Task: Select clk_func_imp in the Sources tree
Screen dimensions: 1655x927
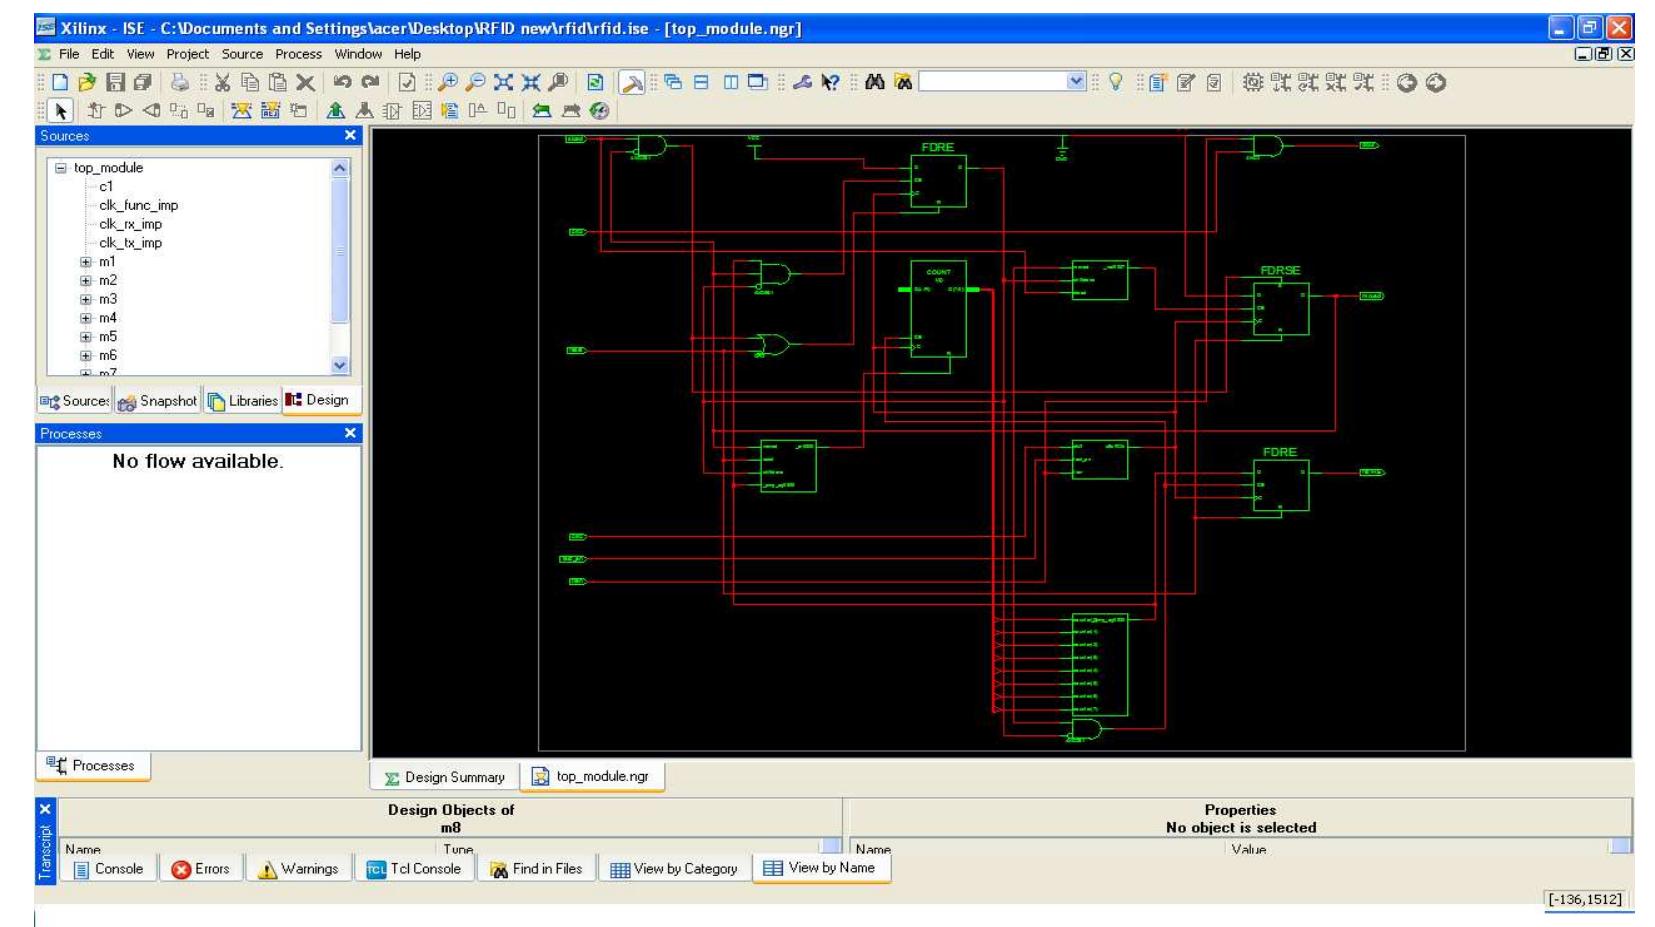Action: tap(139, 205)
